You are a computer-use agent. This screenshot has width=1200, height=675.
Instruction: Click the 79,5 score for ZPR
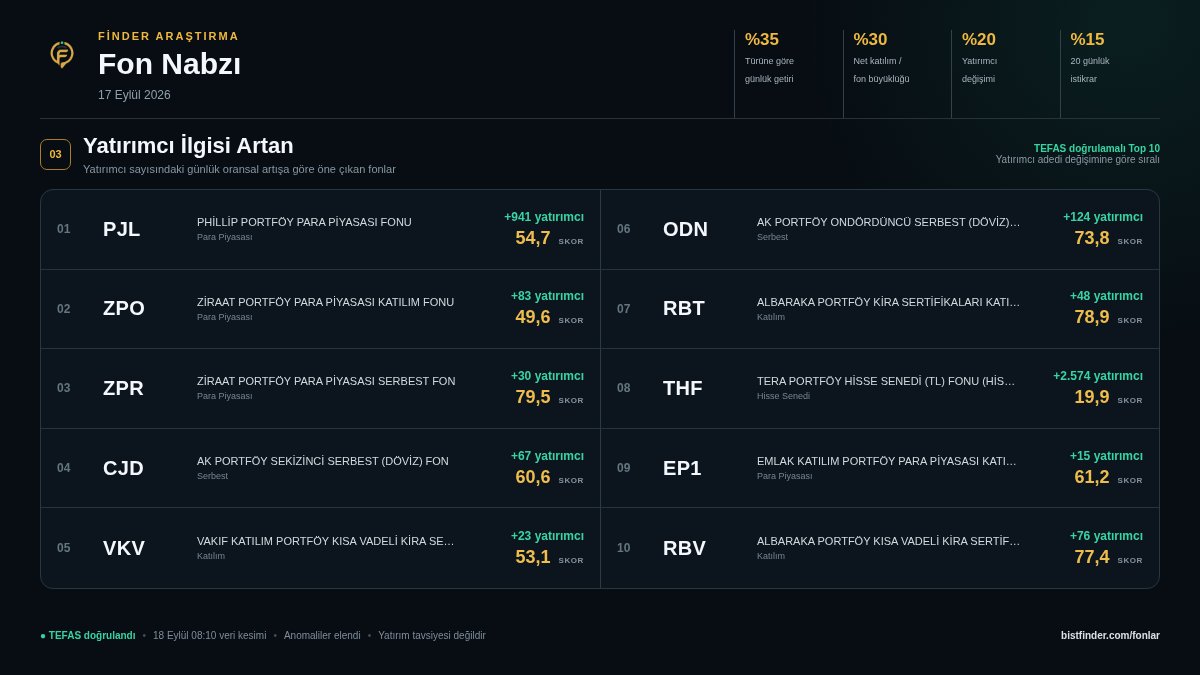pos(533,397)
